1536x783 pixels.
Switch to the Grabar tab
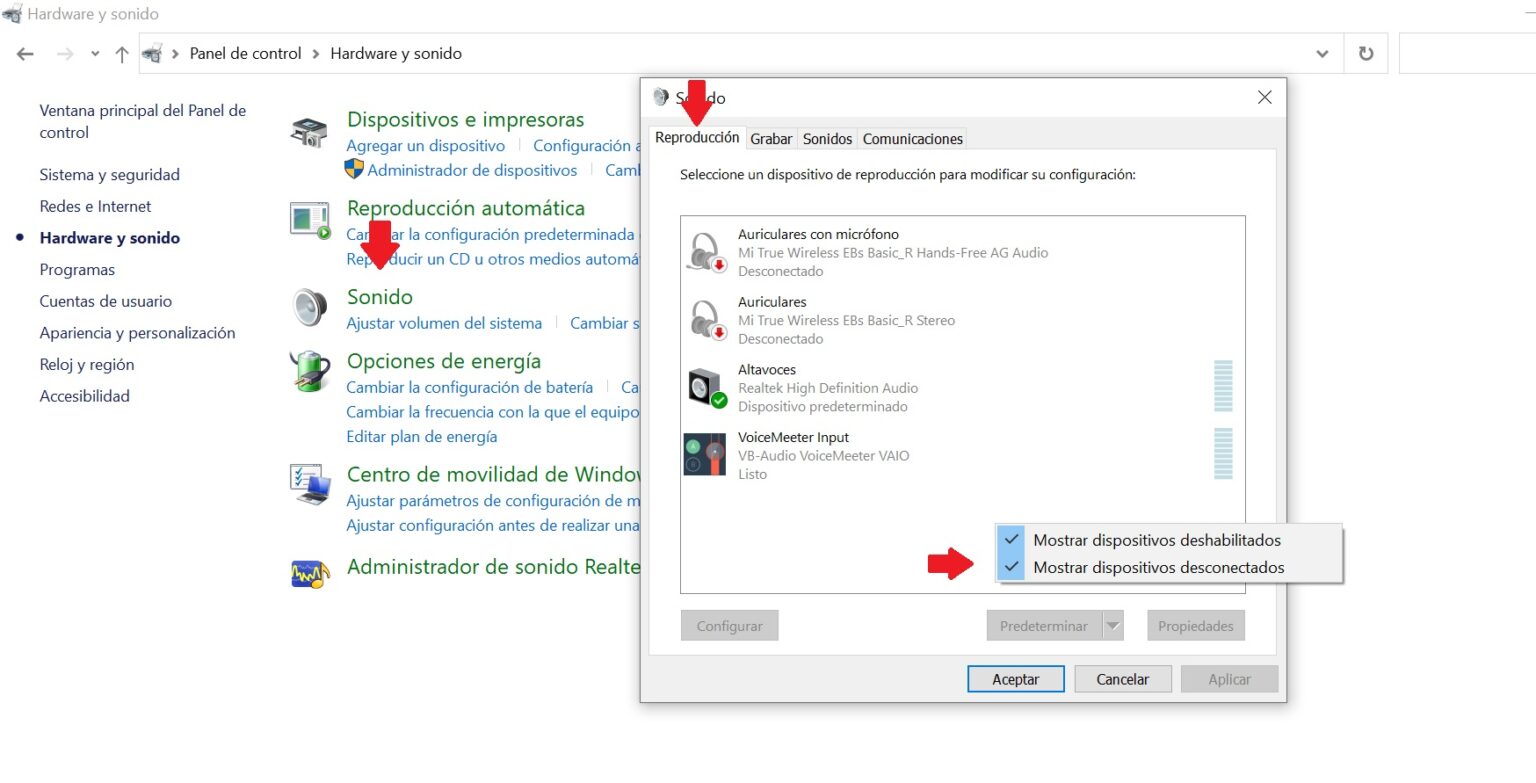(x=771, y=139)
